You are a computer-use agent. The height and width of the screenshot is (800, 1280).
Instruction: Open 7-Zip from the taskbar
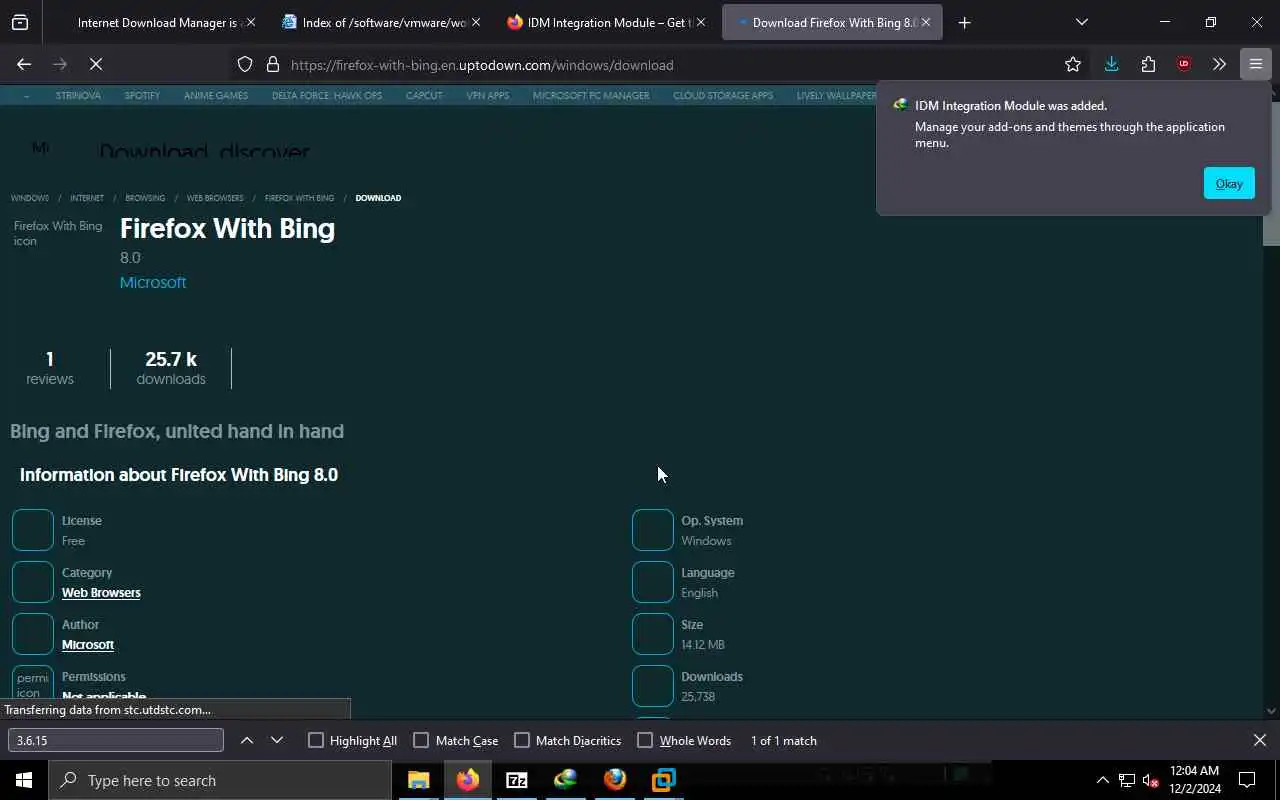tap(516, 780)
